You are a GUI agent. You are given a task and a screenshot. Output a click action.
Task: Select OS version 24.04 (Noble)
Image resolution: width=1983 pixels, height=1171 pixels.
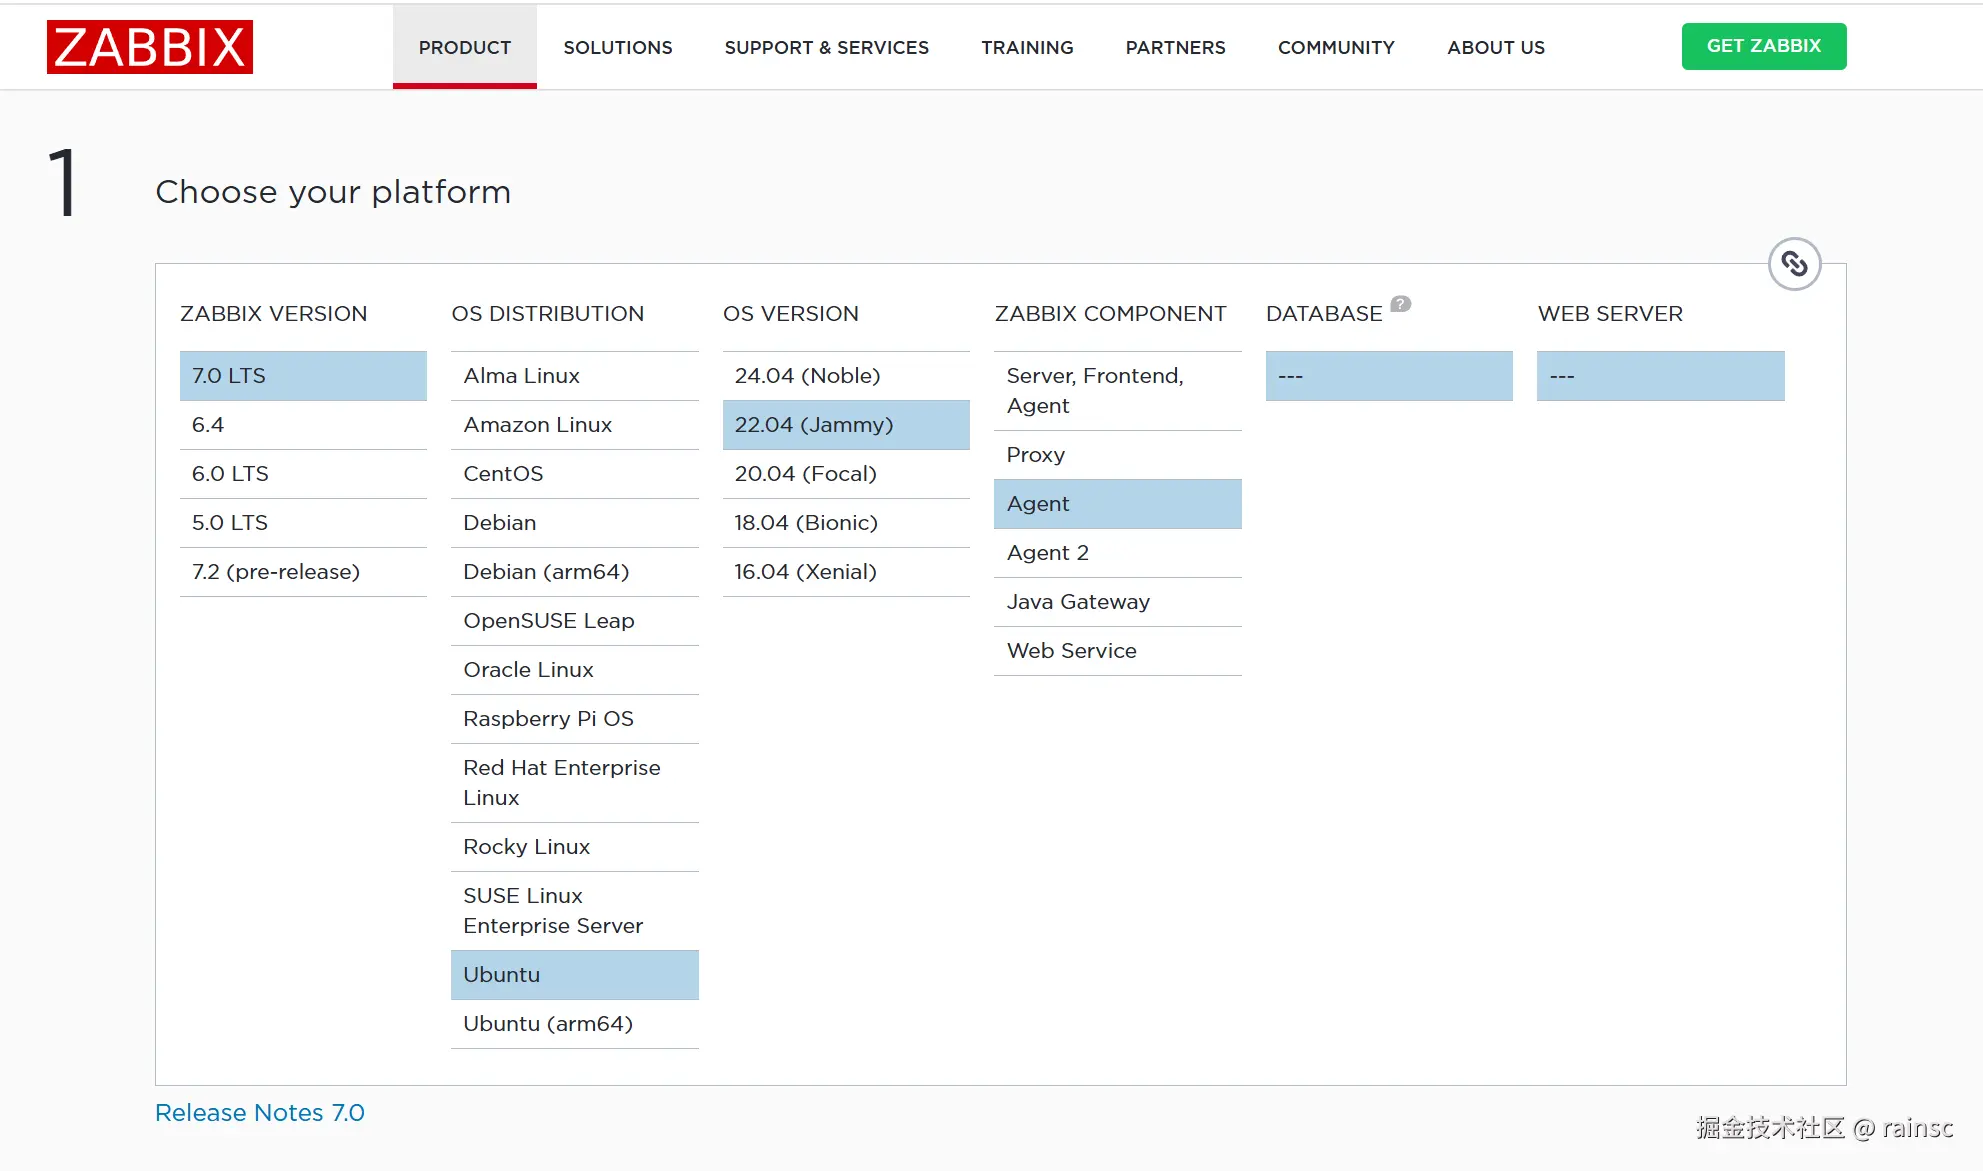[x=845, y=376]
